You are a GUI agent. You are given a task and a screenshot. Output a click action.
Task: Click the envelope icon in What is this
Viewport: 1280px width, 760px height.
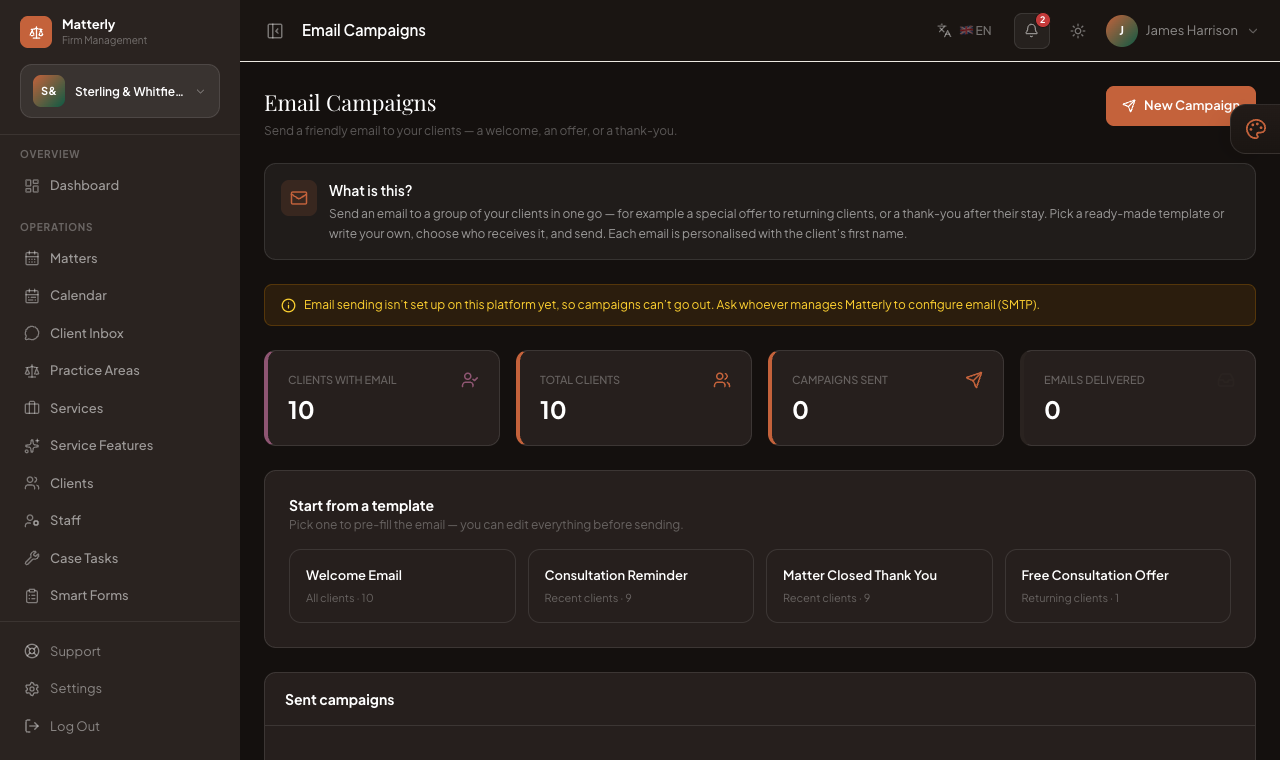click(299, 198)
